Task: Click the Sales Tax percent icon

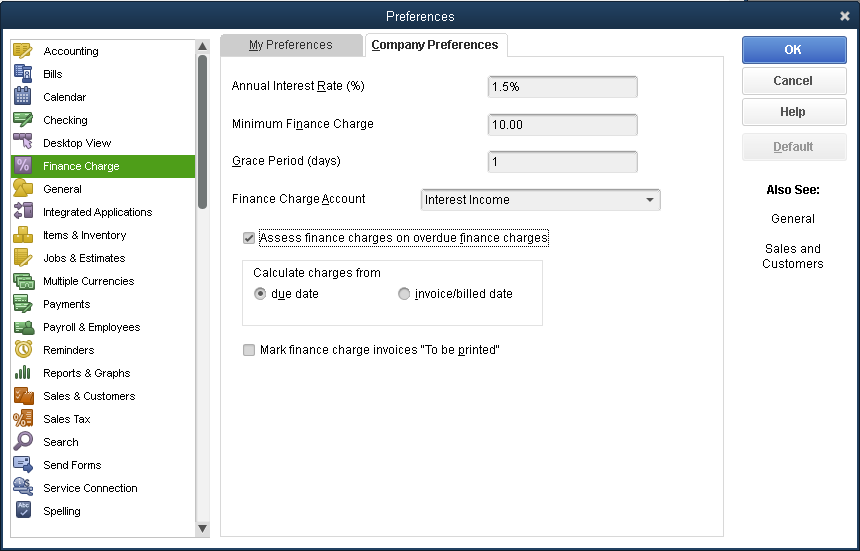Action: coord(23,419)
